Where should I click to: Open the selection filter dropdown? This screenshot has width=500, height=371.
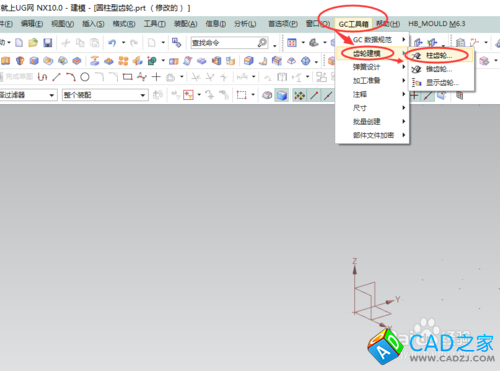click(28, 95)
